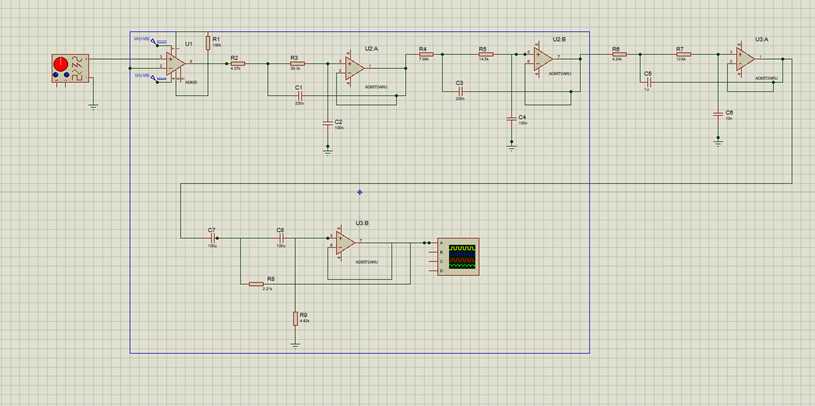The height and width of the screenshot is (406, 815).
Task: Select resistor R5 before U2:B input
Action: [x=485, y=54]
